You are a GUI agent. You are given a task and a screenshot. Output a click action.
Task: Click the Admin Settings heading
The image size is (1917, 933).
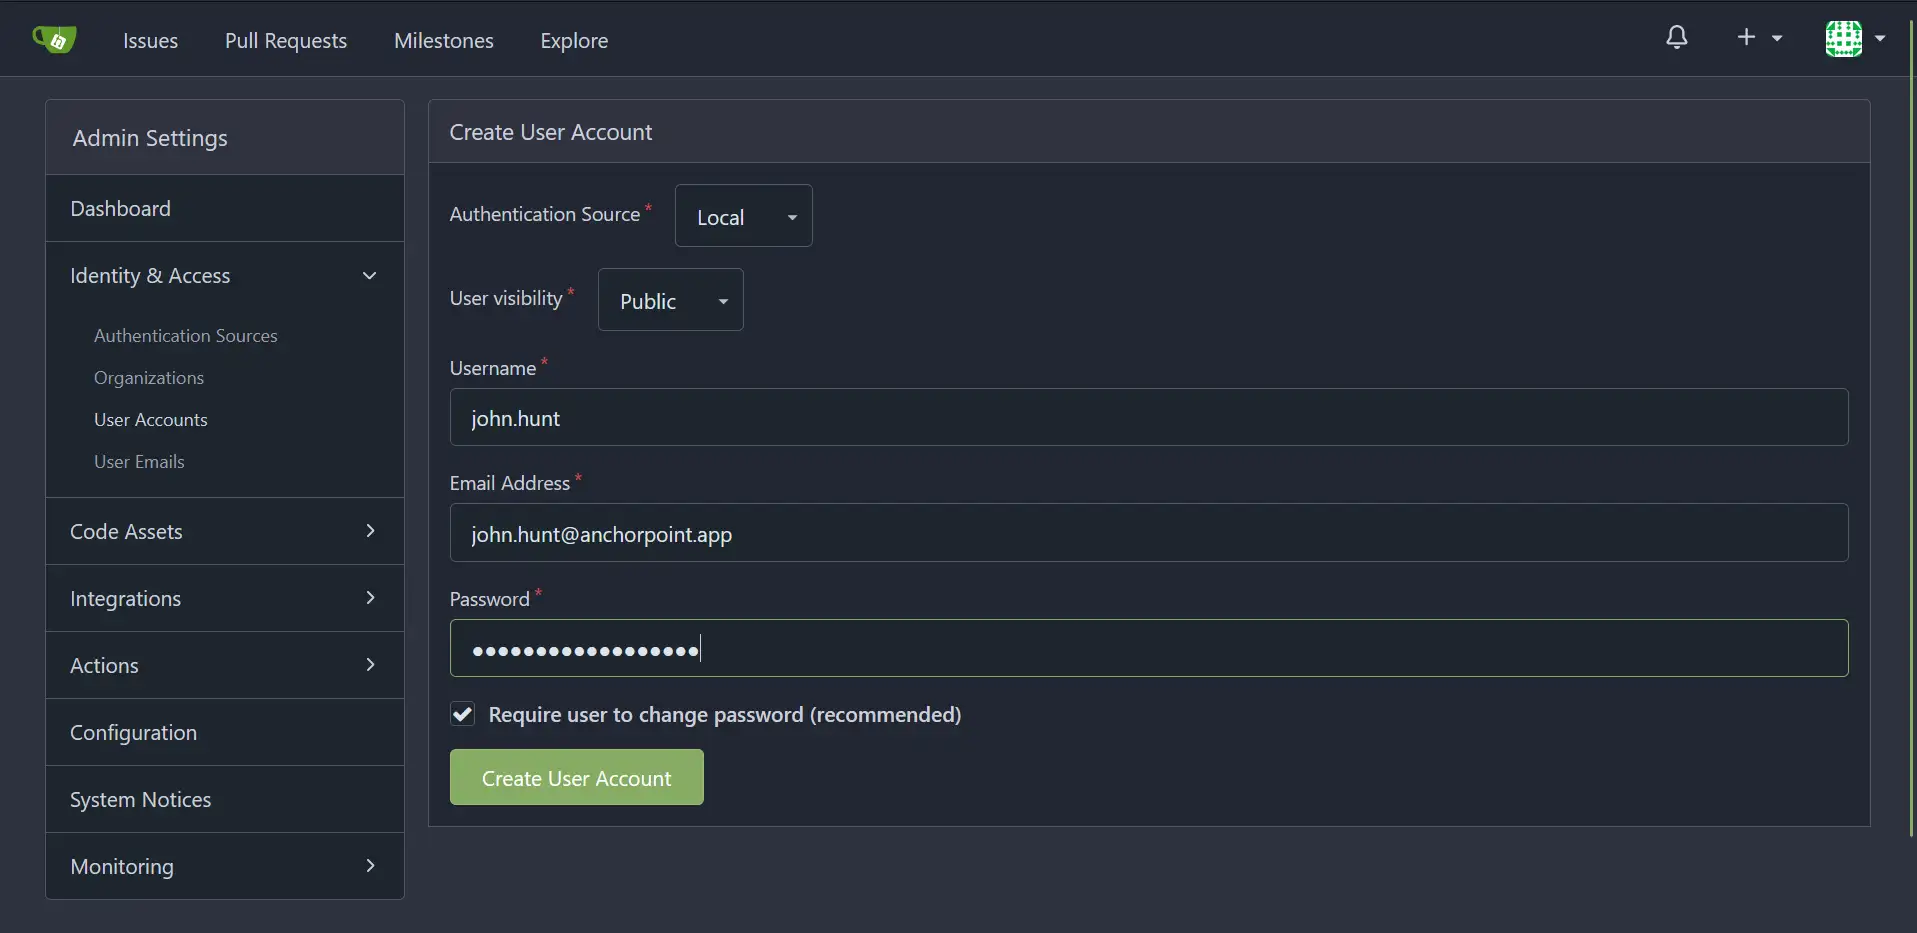pyautogui.click(x=150, y=138)
